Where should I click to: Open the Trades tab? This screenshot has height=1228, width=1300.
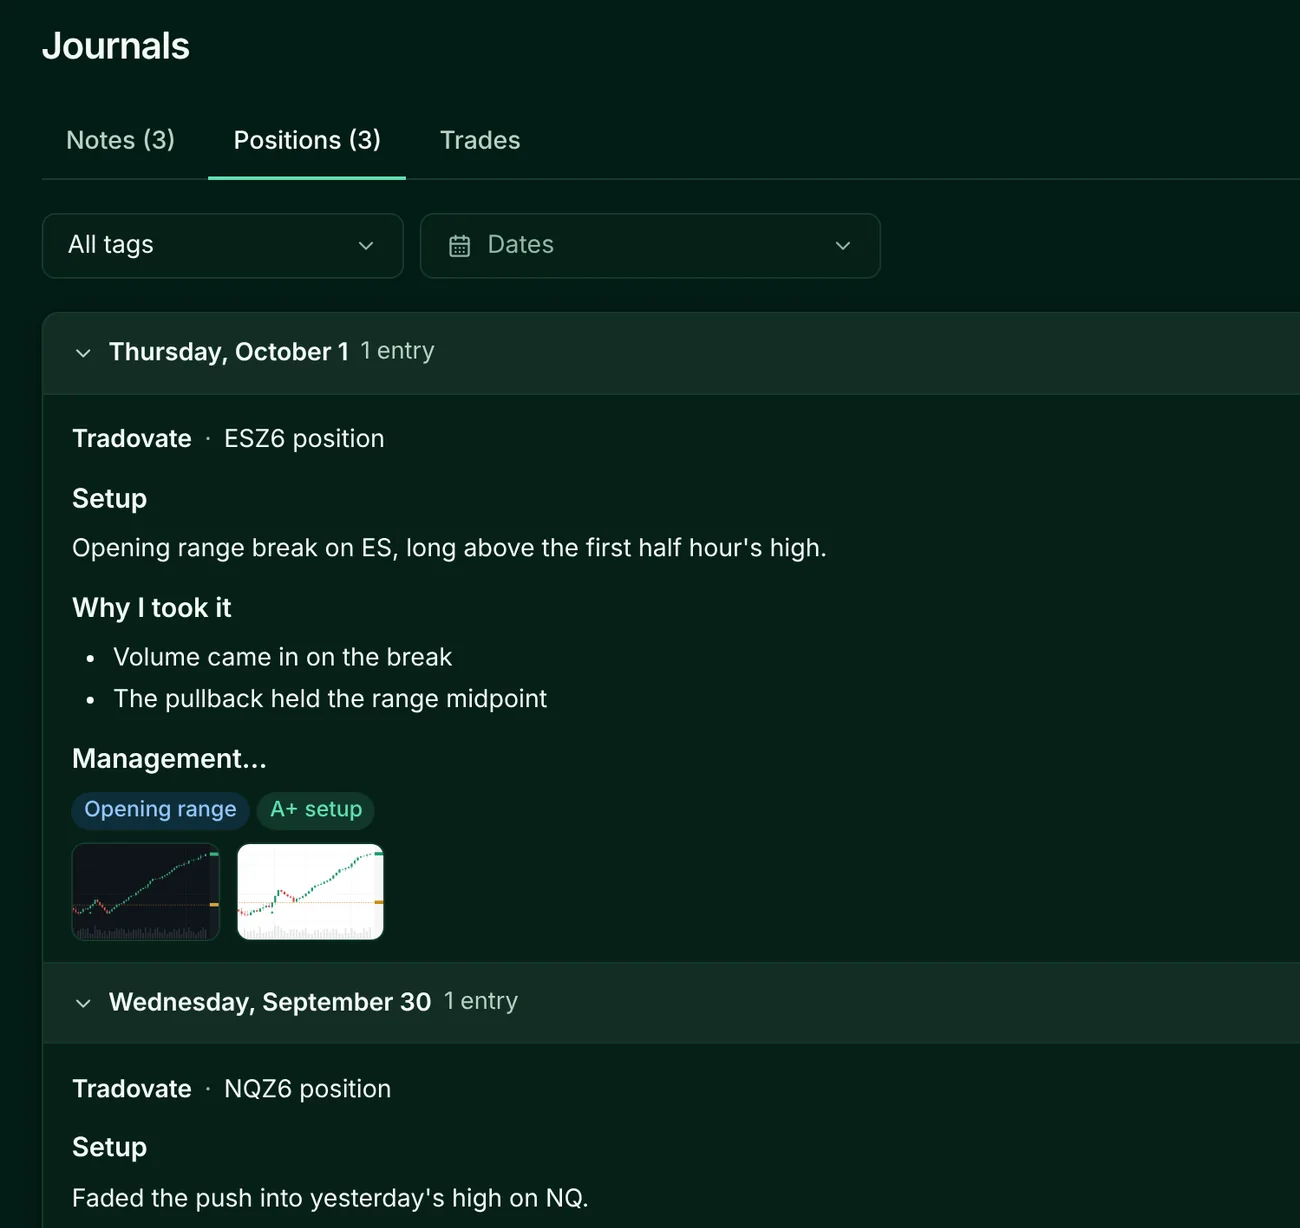(x=480, y=140)
